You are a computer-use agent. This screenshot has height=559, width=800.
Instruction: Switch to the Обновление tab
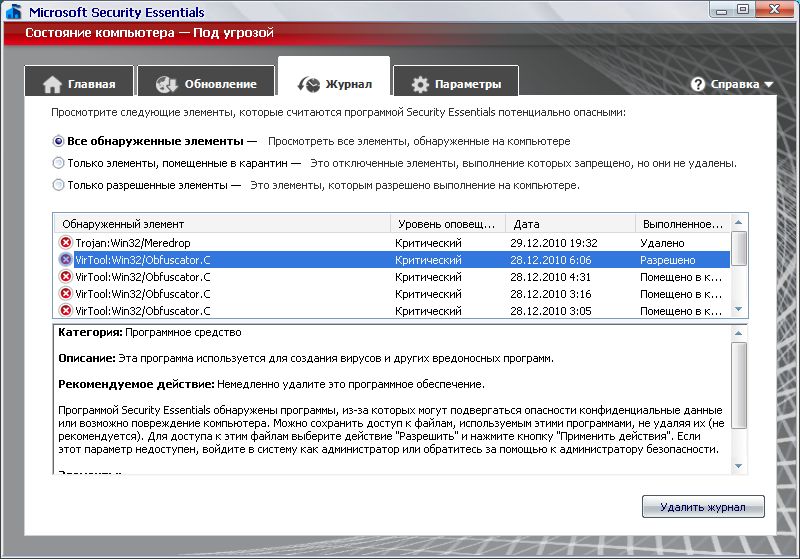pyautogui.click(x=207, y=84)
